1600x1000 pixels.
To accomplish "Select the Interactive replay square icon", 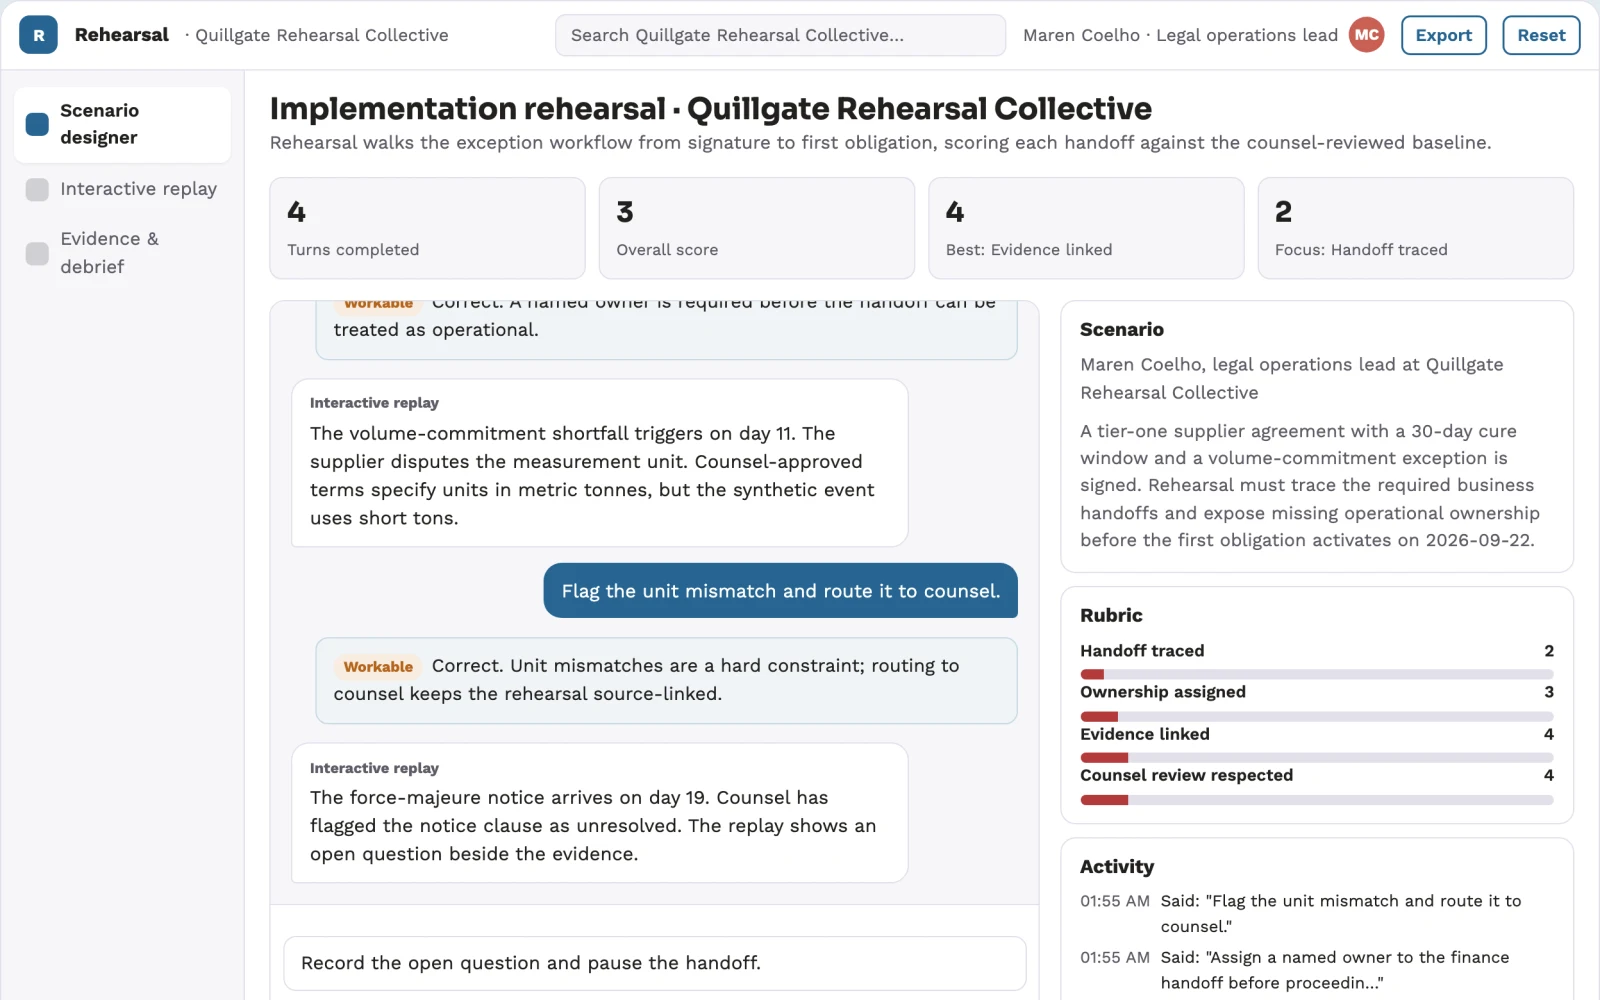I will click(37, 189).
